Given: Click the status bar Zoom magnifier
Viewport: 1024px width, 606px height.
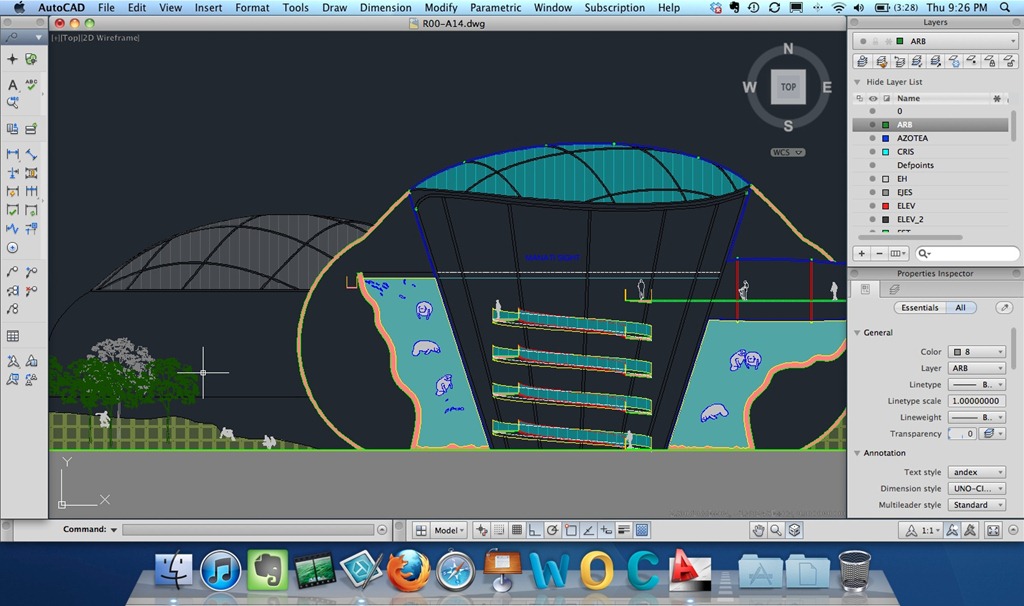Looking at the screenshot, I should [x=776, y=530].
